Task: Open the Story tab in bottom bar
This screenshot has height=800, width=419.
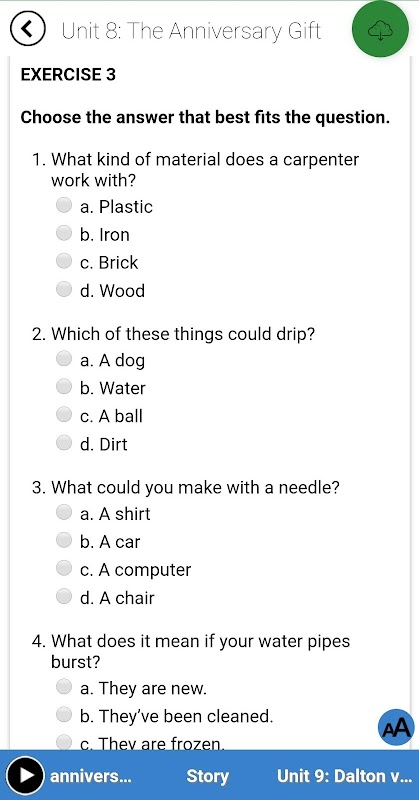Action: (207, 776)
